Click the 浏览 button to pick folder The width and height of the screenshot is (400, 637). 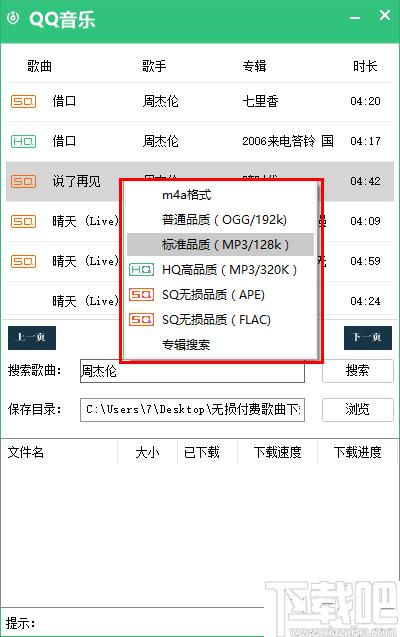[x=358, y=410]
